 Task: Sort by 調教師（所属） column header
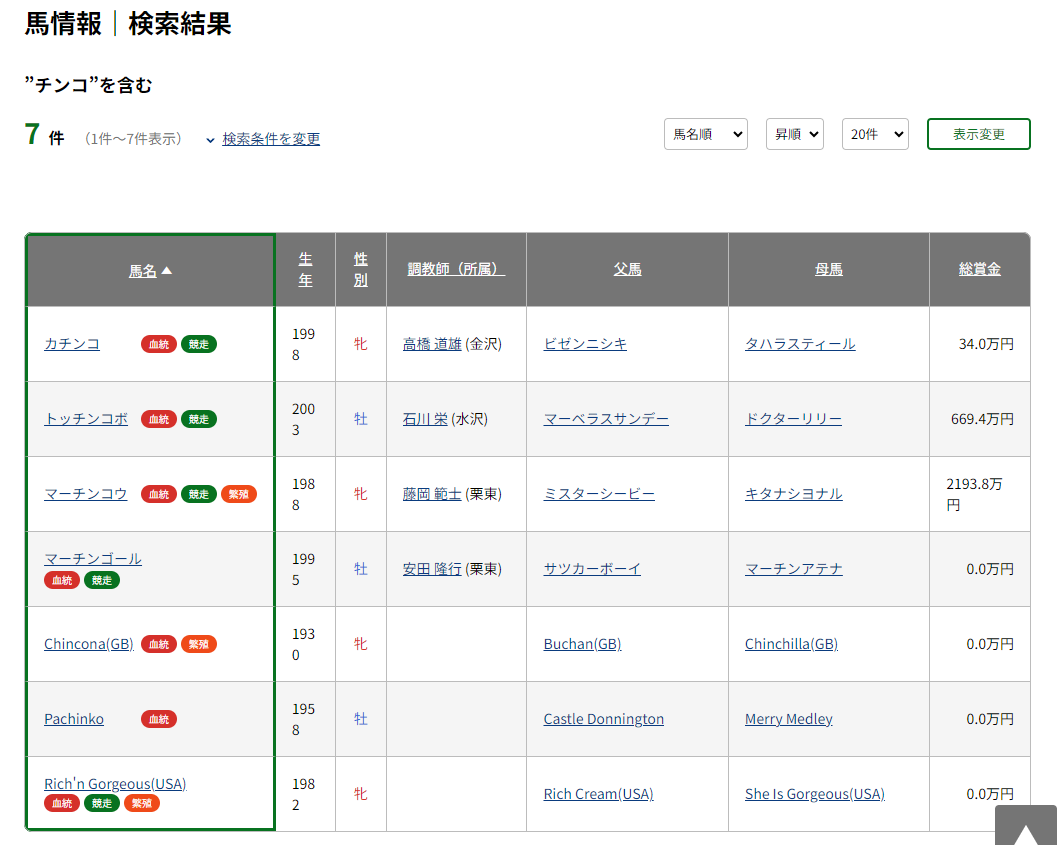456,269
